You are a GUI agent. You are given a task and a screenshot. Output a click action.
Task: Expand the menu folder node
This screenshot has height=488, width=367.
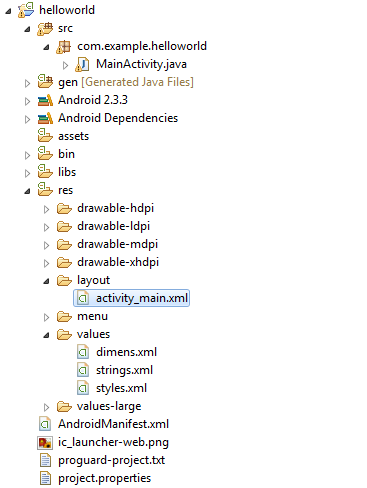point(47,317)
